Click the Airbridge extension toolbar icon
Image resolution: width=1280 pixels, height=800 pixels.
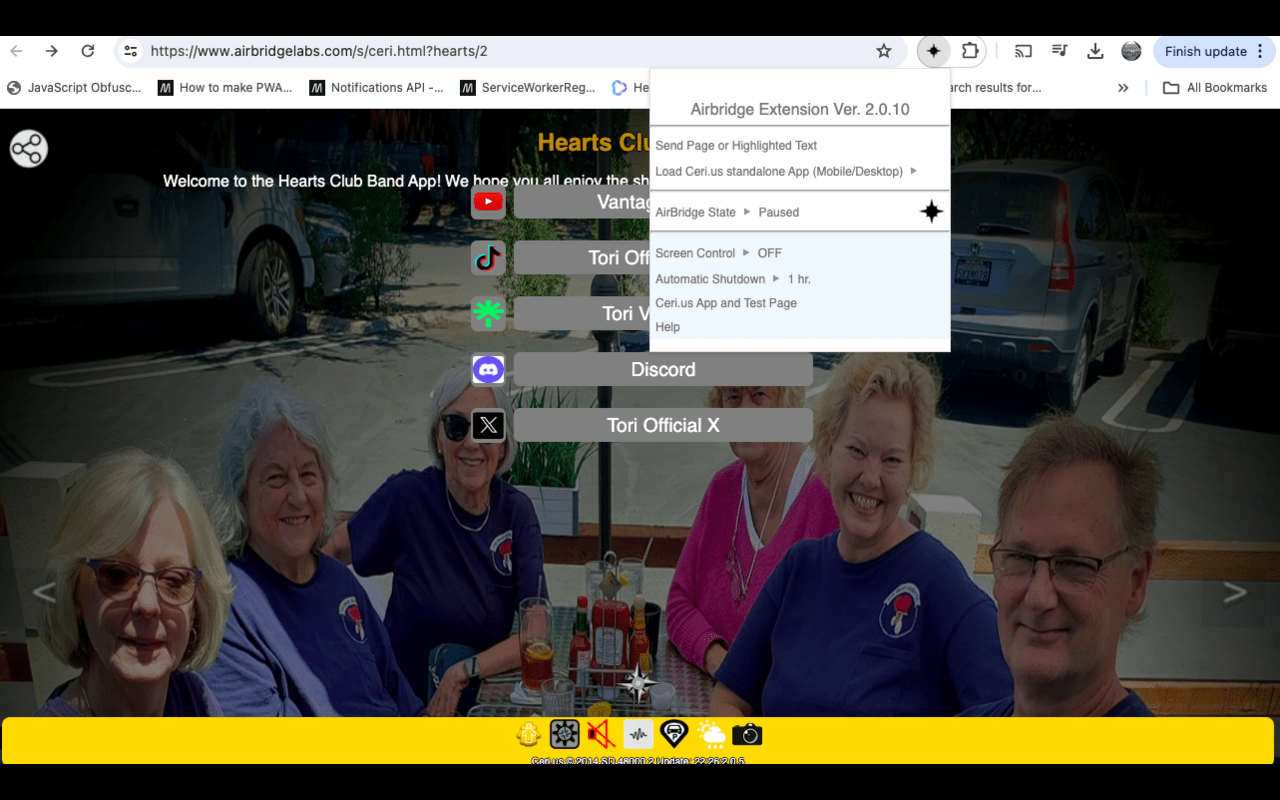pos(933,51)
